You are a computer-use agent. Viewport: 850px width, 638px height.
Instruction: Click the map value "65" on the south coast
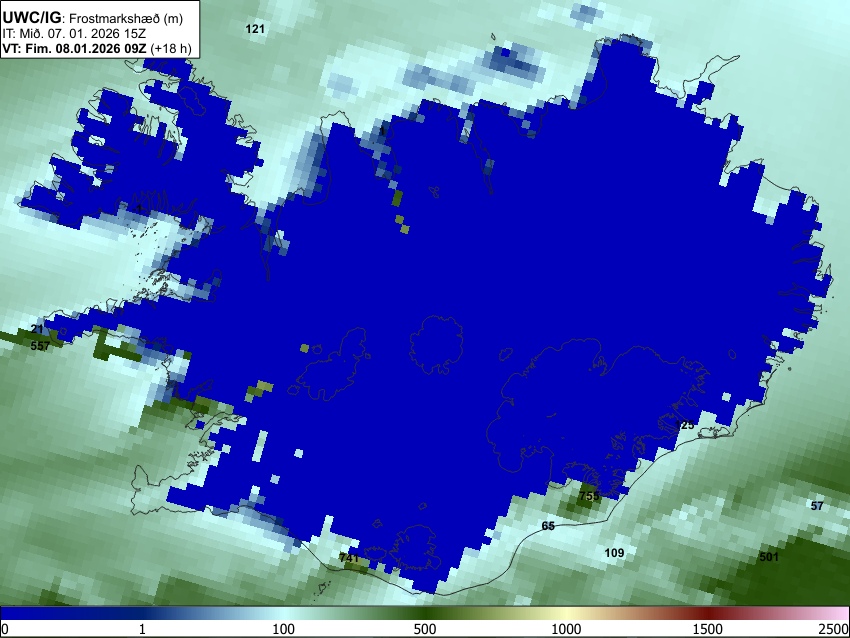click(548, 526)
